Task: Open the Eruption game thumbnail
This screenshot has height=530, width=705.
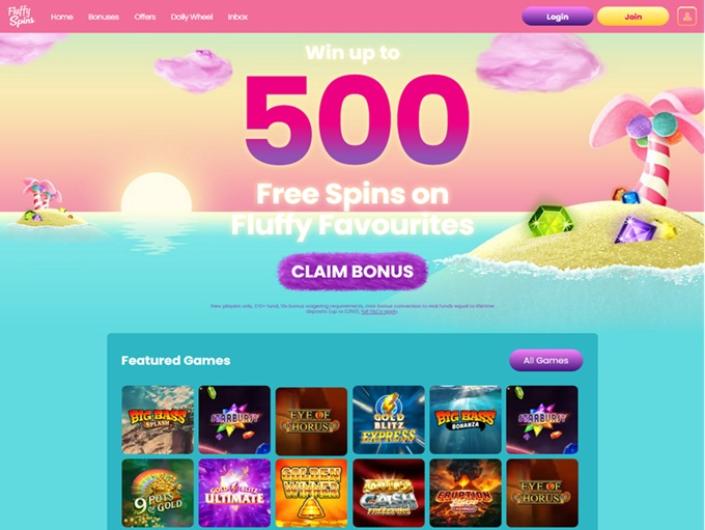Action: click(465, 493)
